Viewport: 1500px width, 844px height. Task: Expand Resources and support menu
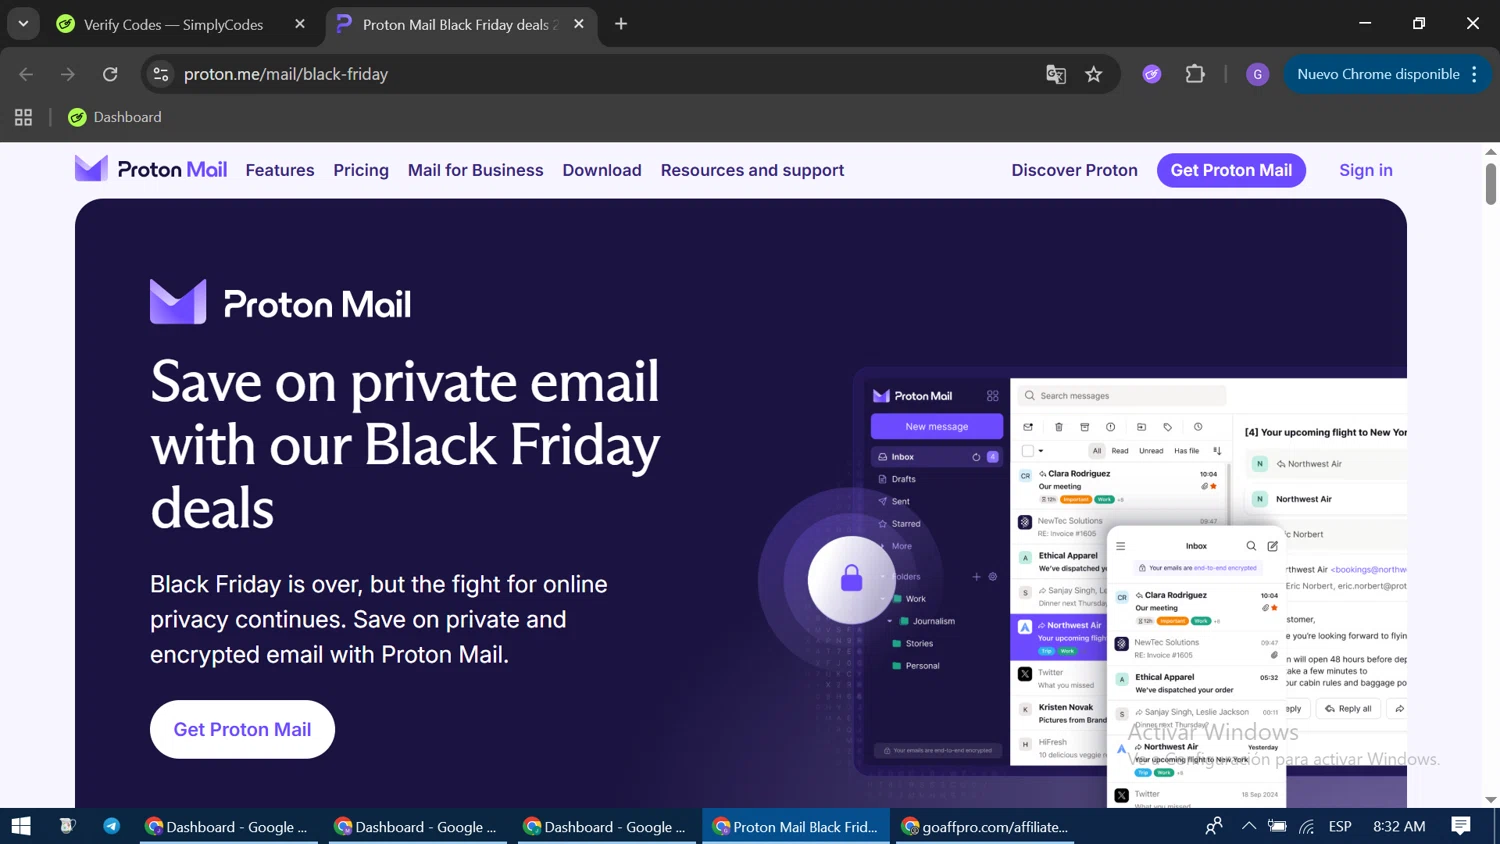(752, 170)
